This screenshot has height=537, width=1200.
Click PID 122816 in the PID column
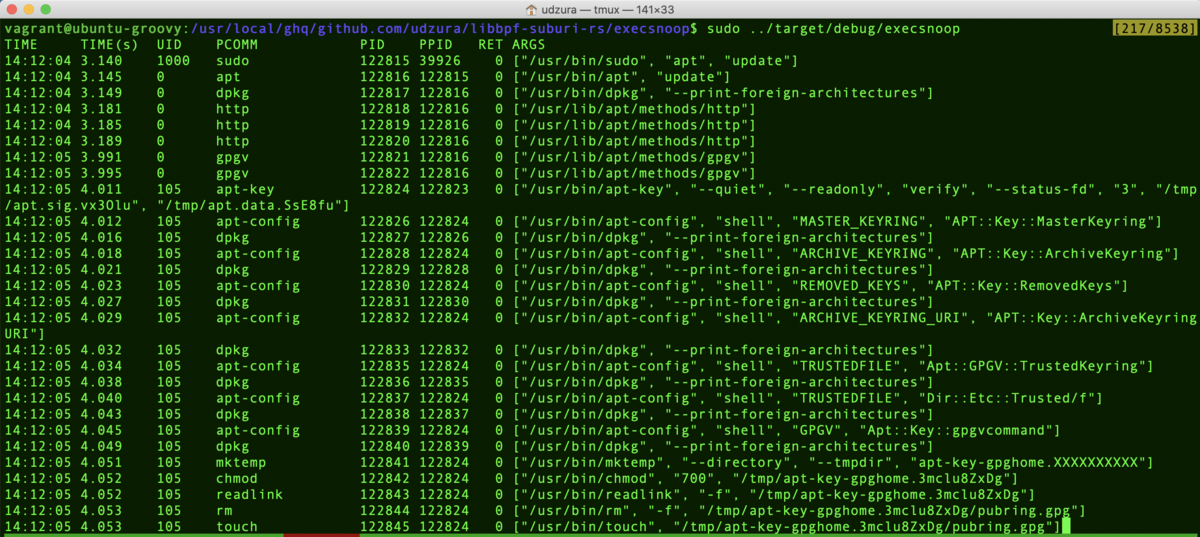tap(385, 77)
